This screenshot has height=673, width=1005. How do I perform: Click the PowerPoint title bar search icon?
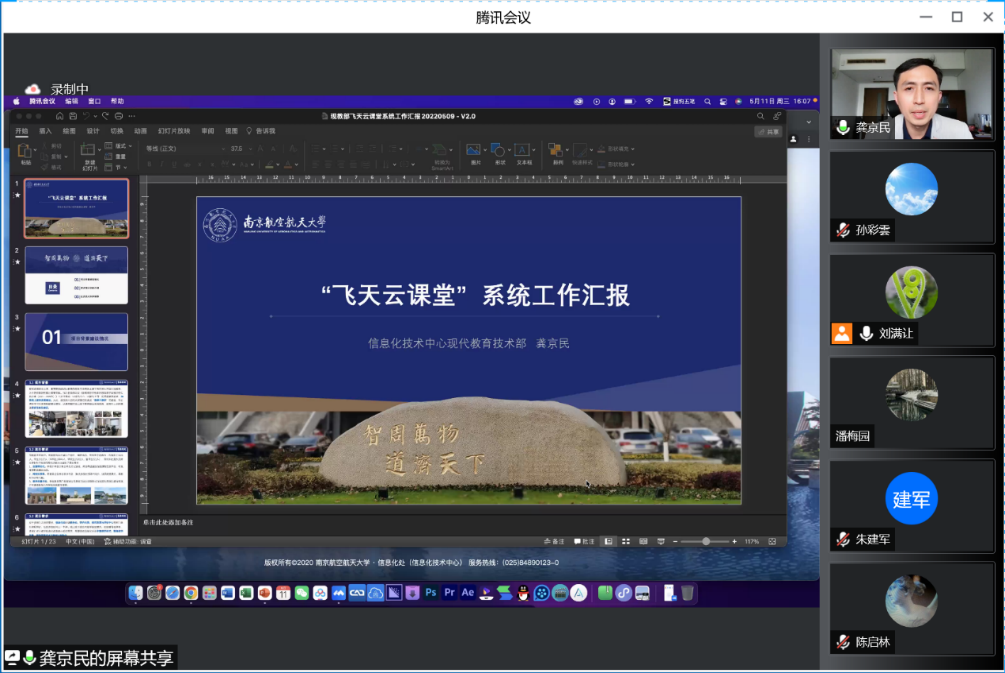click(x=760, y=116)
